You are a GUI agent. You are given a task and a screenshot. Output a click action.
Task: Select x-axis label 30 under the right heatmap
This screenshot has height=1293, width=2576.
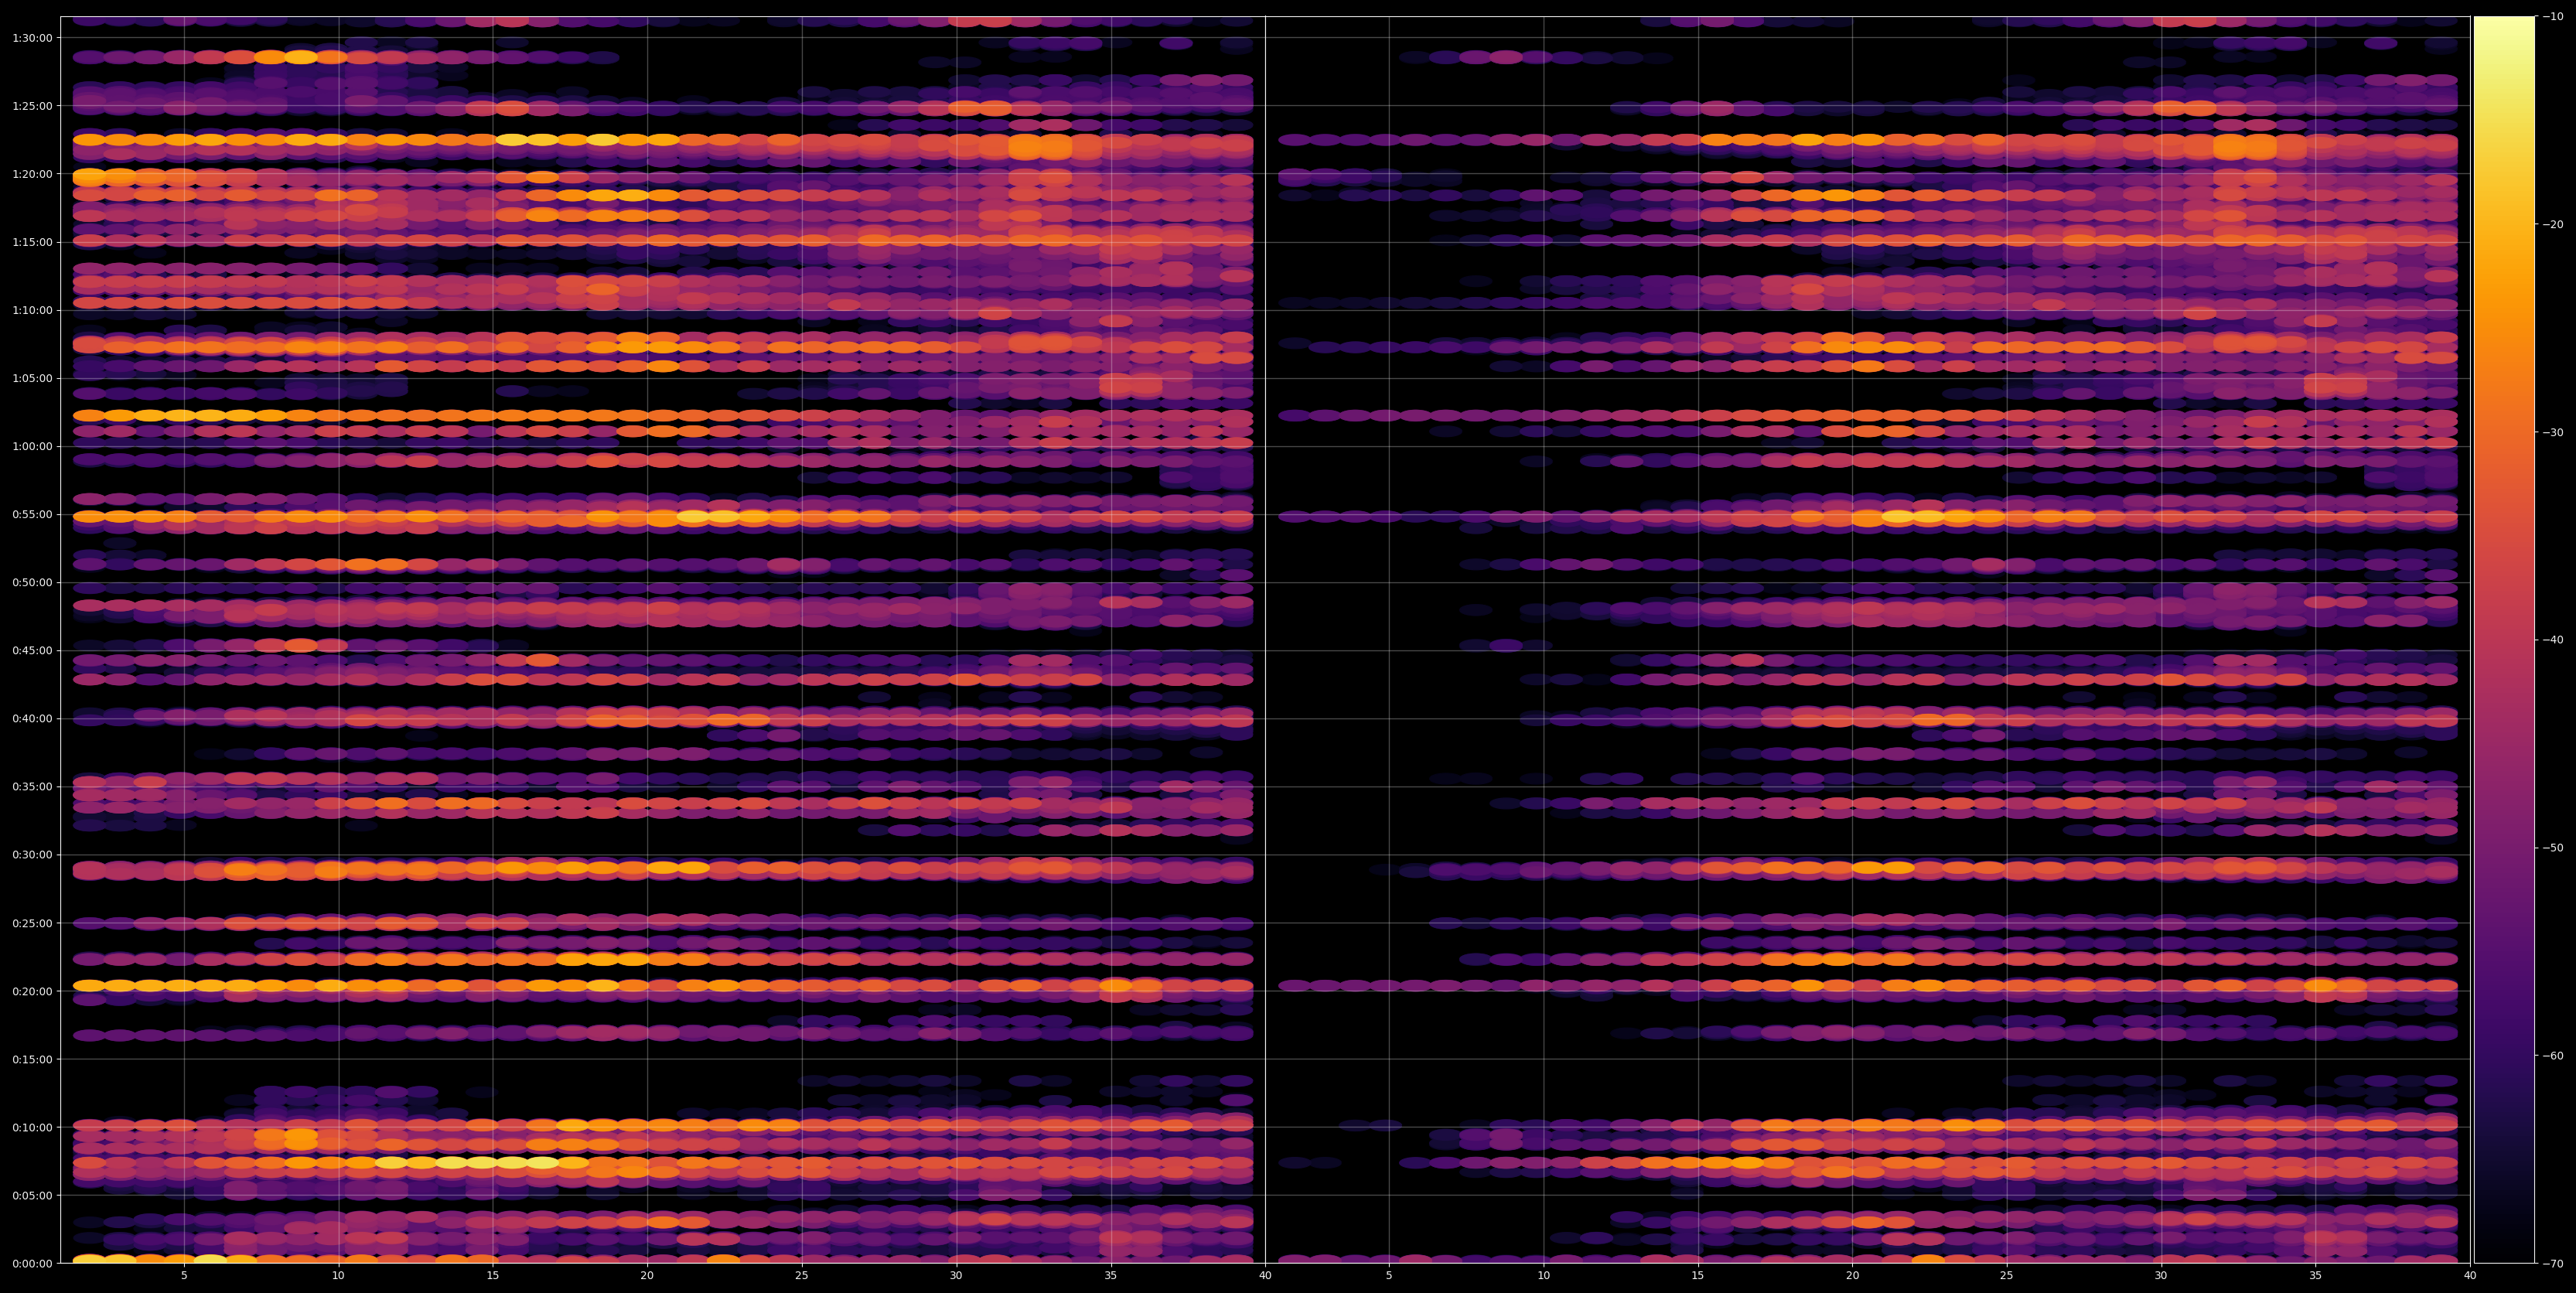point(2161,1276)
